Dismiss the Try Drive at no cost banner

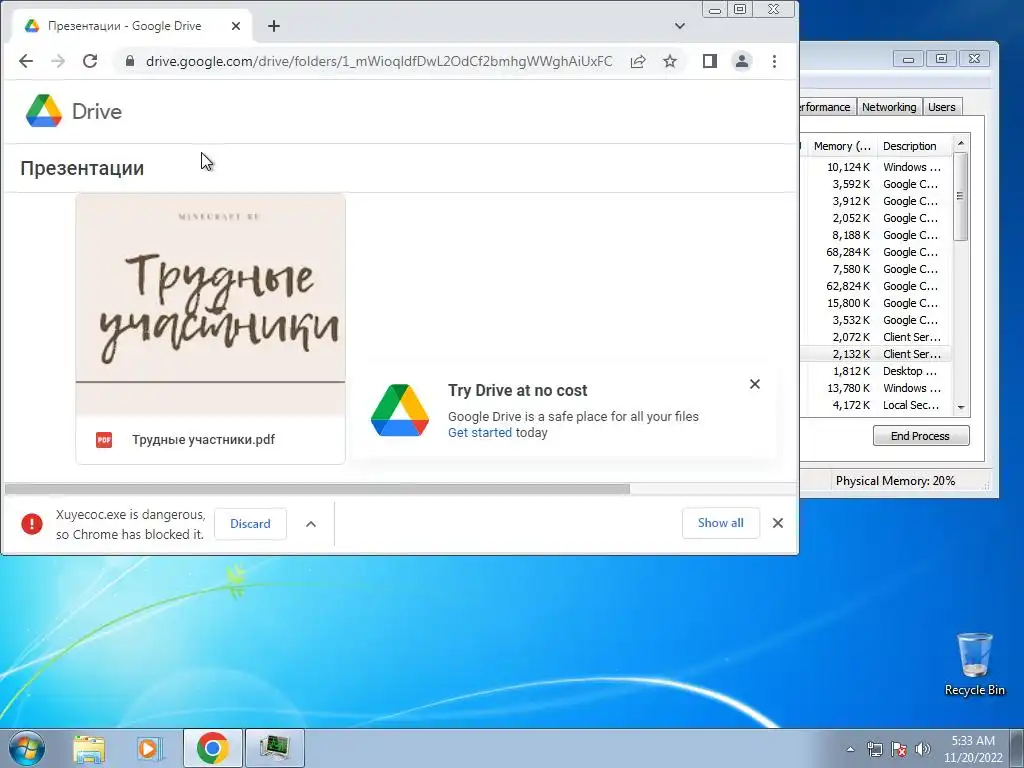click(755, 384)
